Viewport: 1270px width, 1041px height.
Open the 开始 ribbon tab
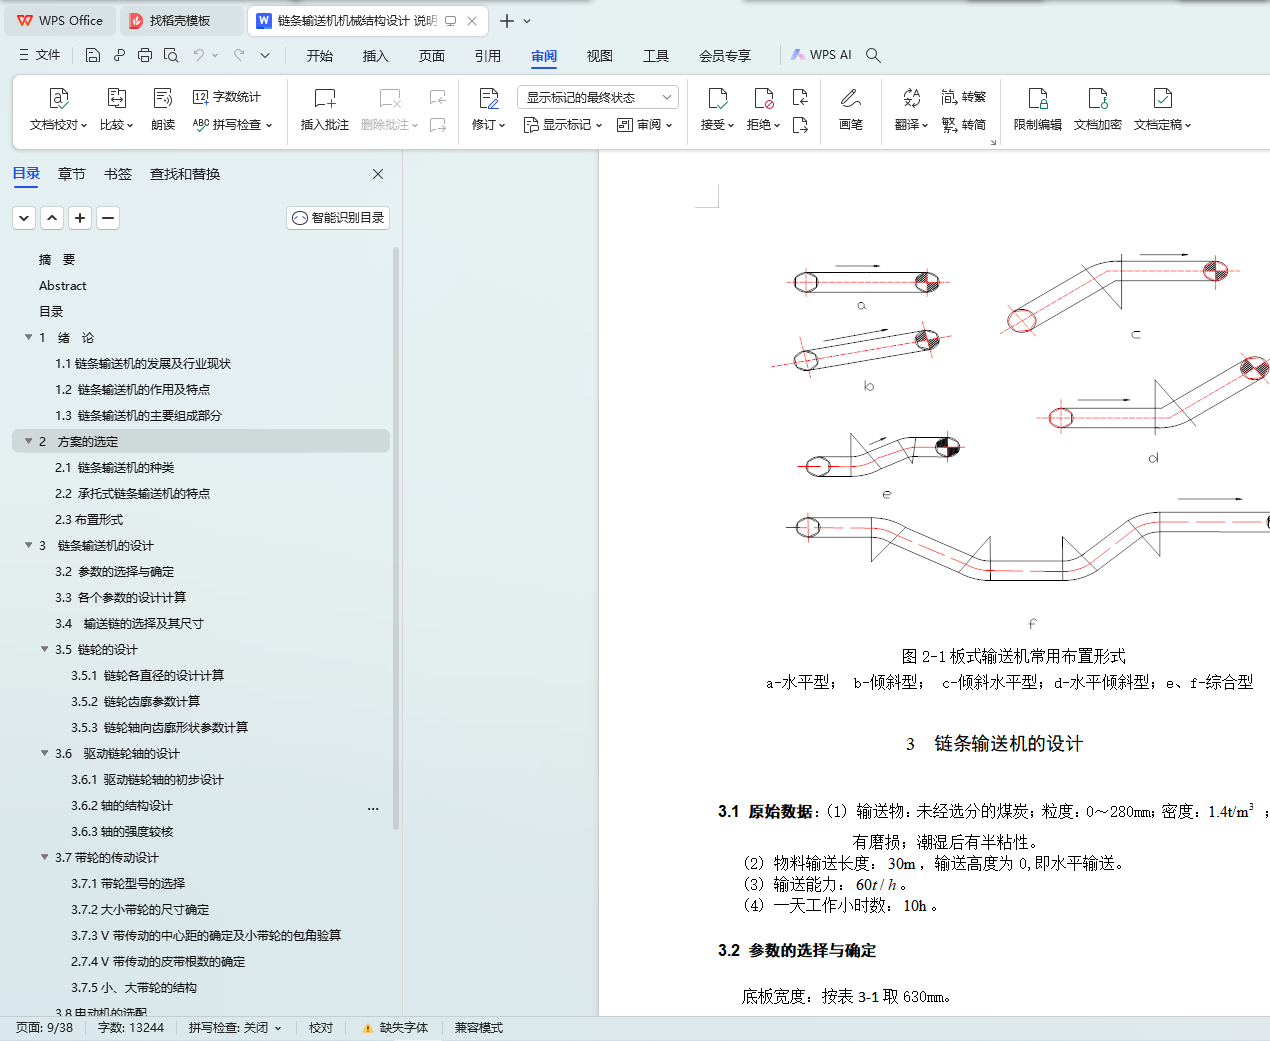click(320, 56)
